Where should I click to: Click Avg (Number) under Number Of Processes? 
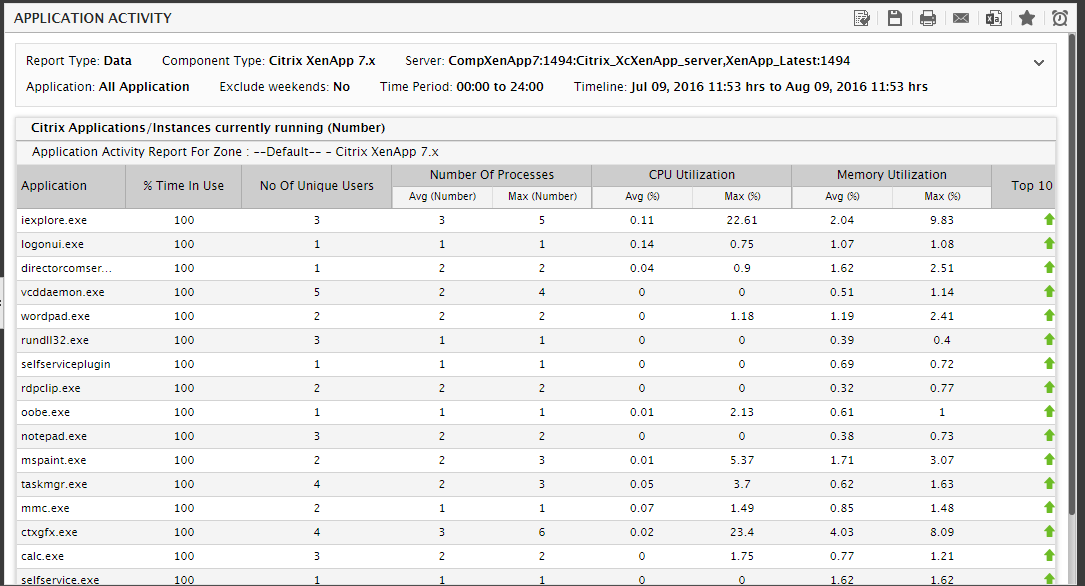tap(442, 196)
